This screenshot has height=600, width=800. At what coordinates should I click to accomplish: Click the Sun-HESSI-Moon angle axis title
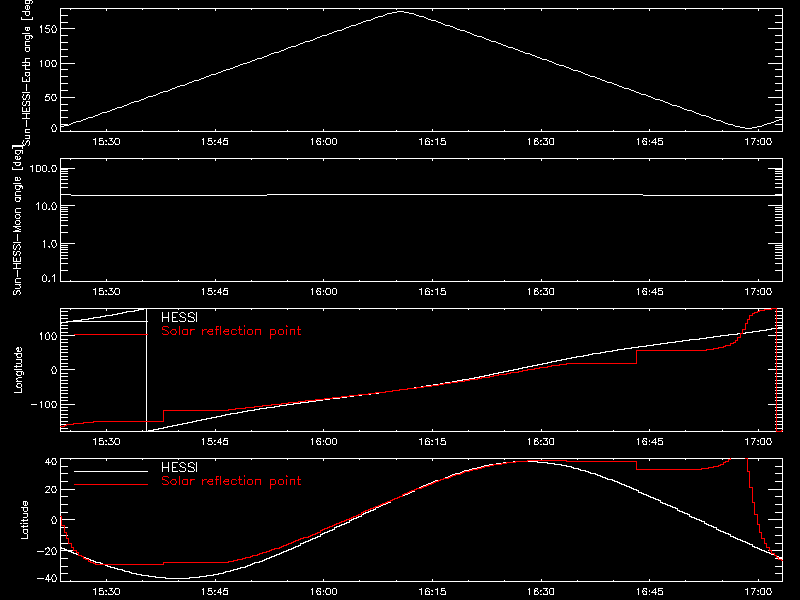pyautogui.click(x=17, y=220)
